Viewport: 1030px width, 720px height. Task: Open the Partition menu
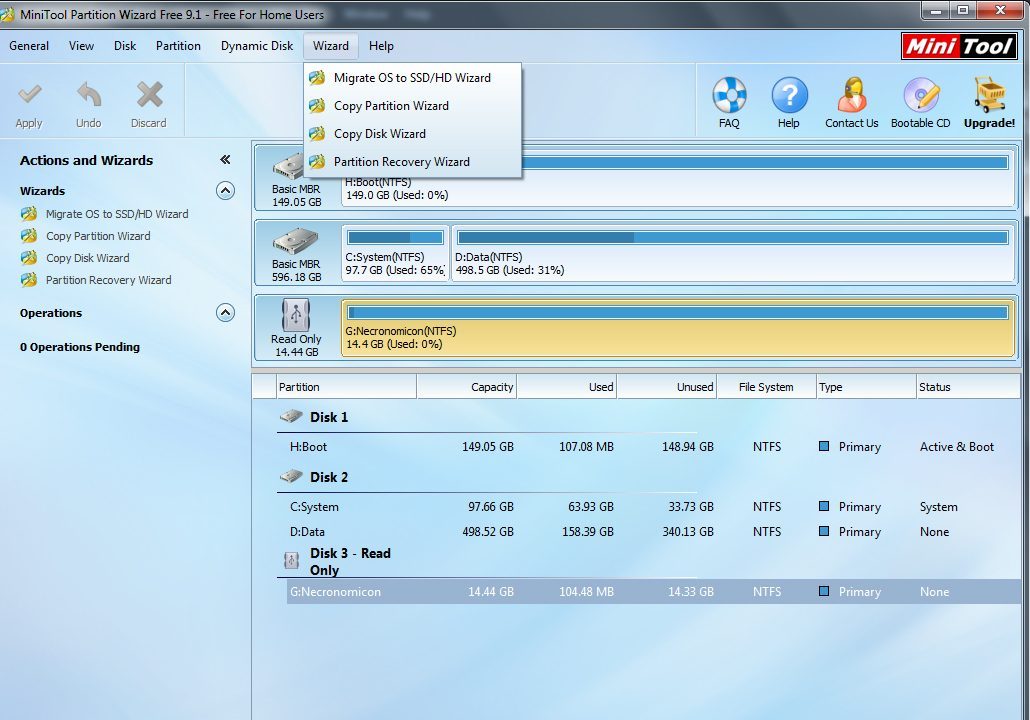[178, 46]
